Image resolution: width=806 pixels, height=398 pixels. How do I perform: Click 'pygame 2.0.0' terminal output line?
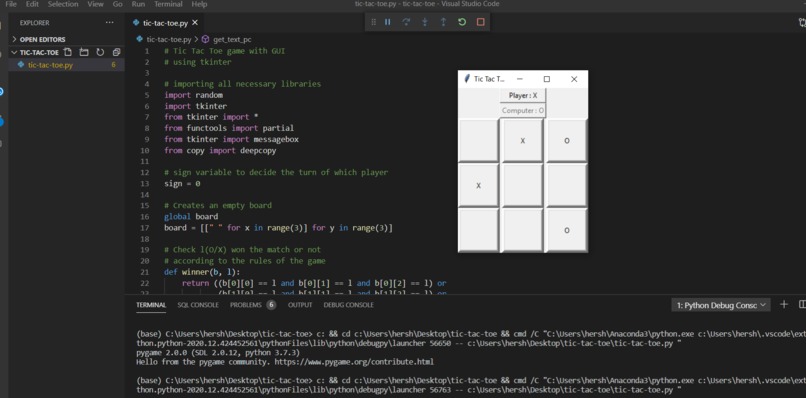coord(217,353)
